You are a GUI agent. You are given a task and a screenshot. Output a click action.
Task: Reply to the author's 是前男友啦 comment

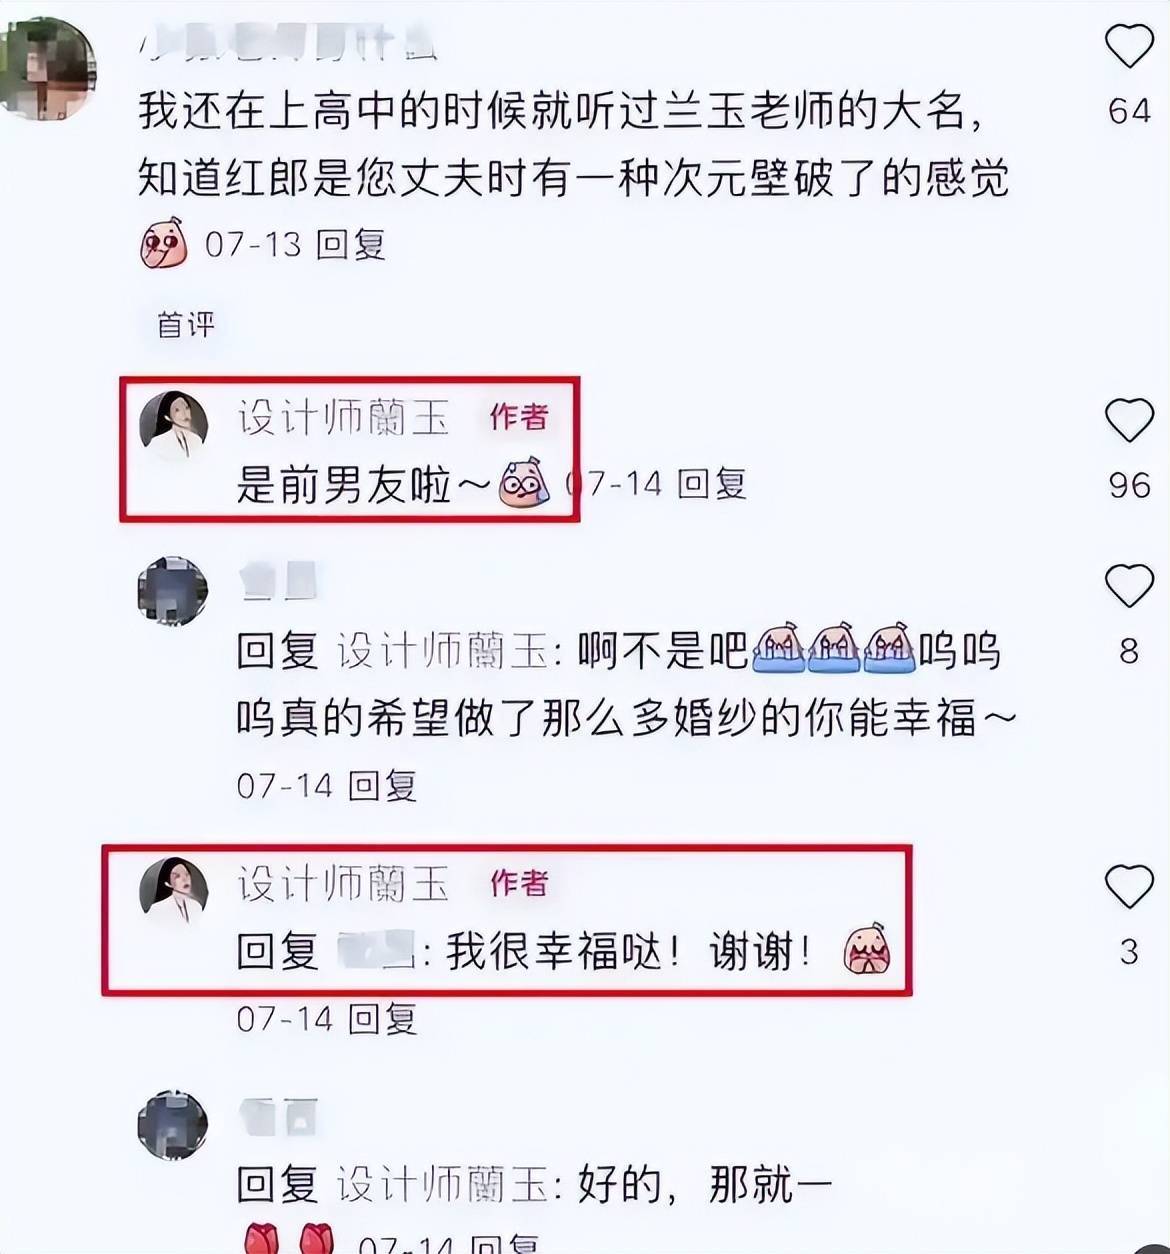pos(712,484)
